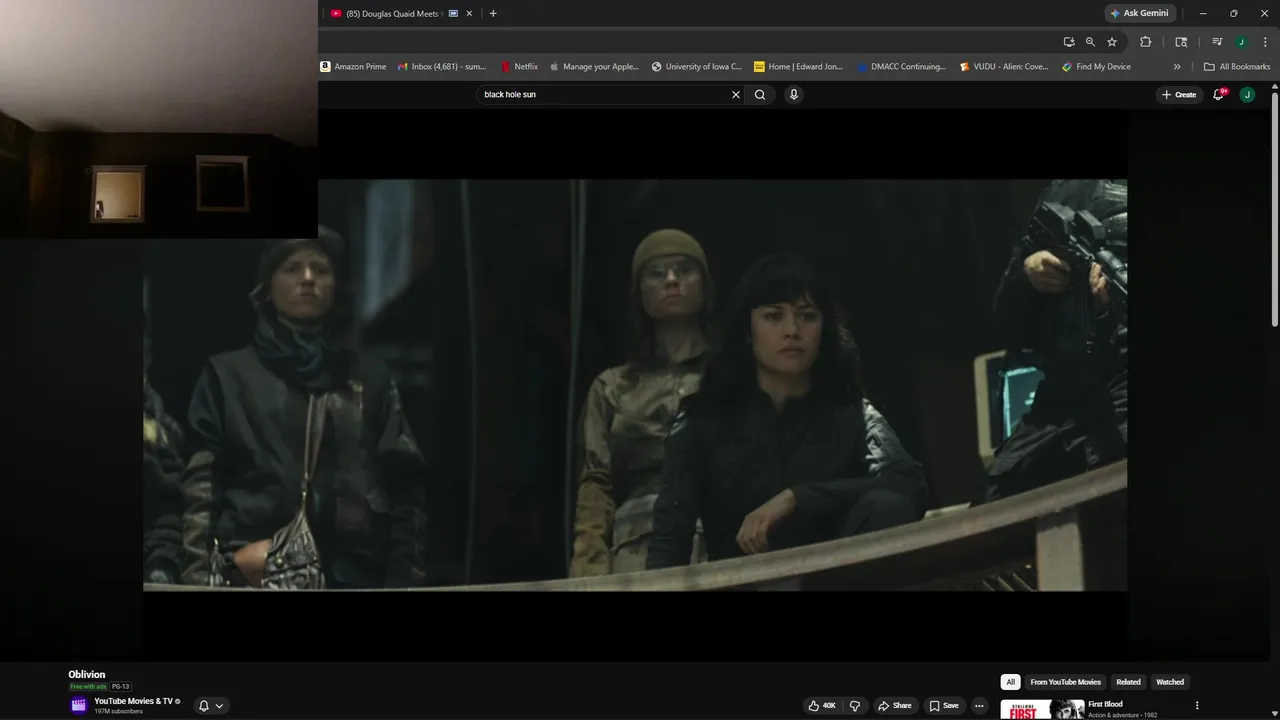Select the All filter chip
Image resolution: width=1280 pixels, height=720 pixels.
coord(1011,682)
